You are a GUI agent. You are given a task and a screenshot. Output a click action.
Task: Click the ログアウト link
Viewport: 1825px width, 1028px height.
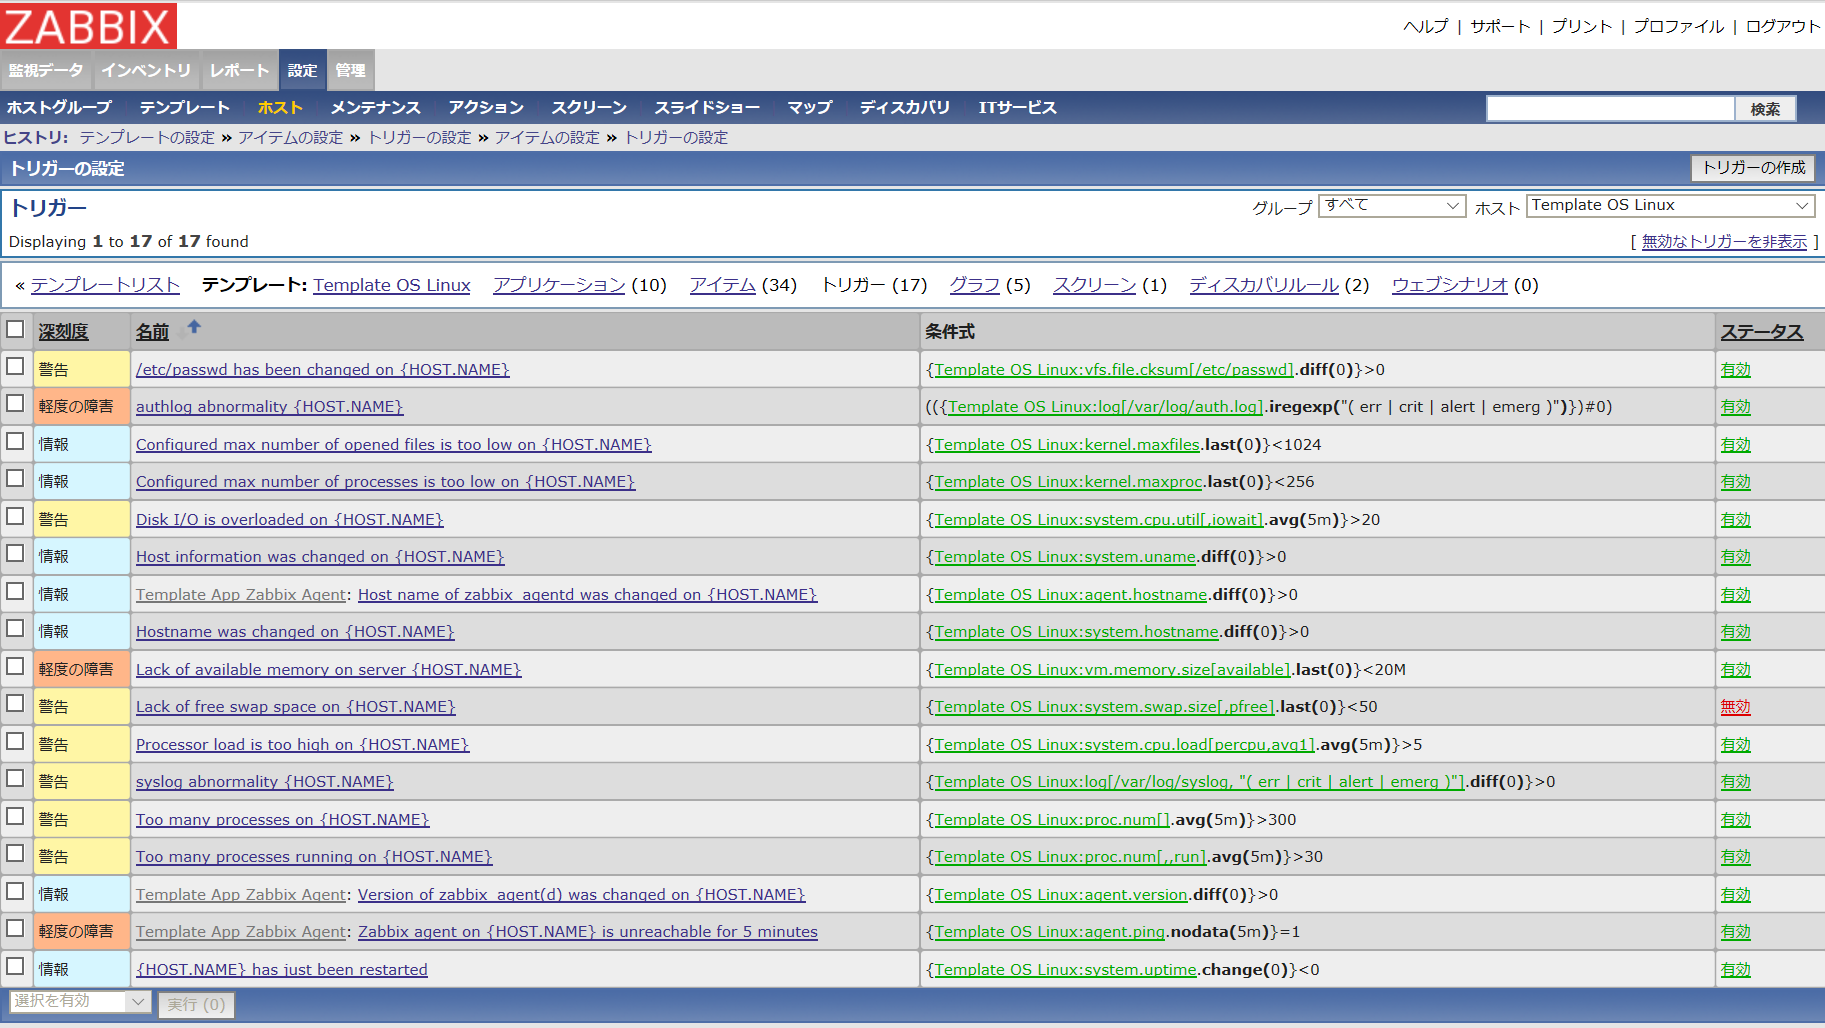coord(1783,26)
